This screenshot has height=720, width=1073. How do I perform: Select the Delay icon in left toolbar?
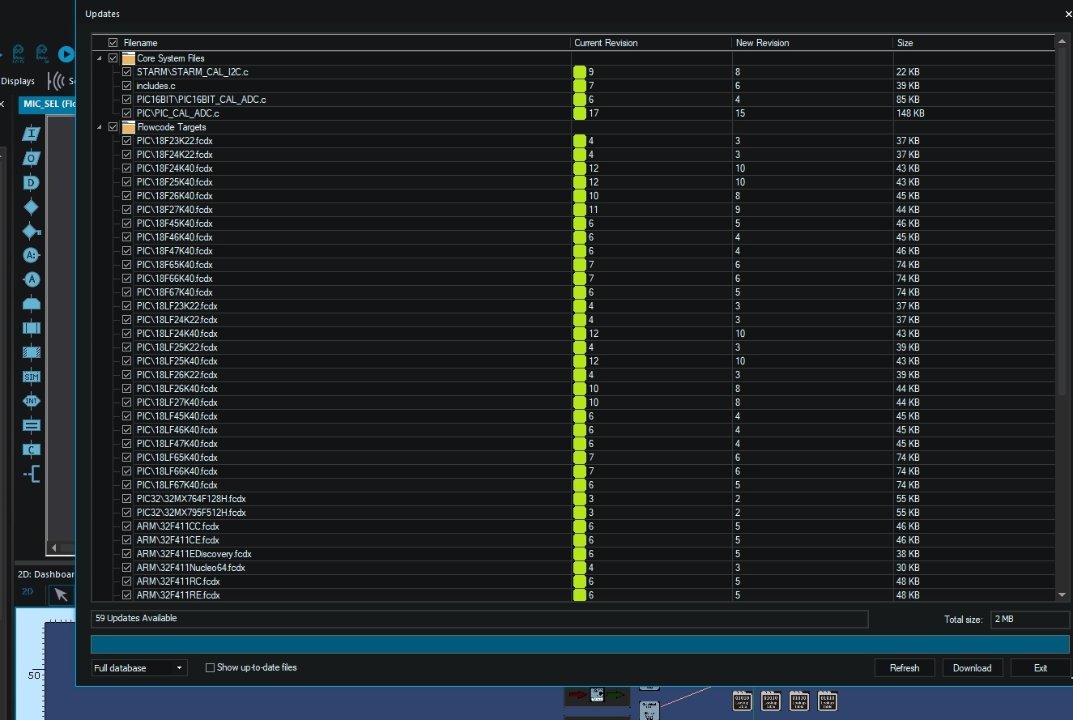point(31,183)
